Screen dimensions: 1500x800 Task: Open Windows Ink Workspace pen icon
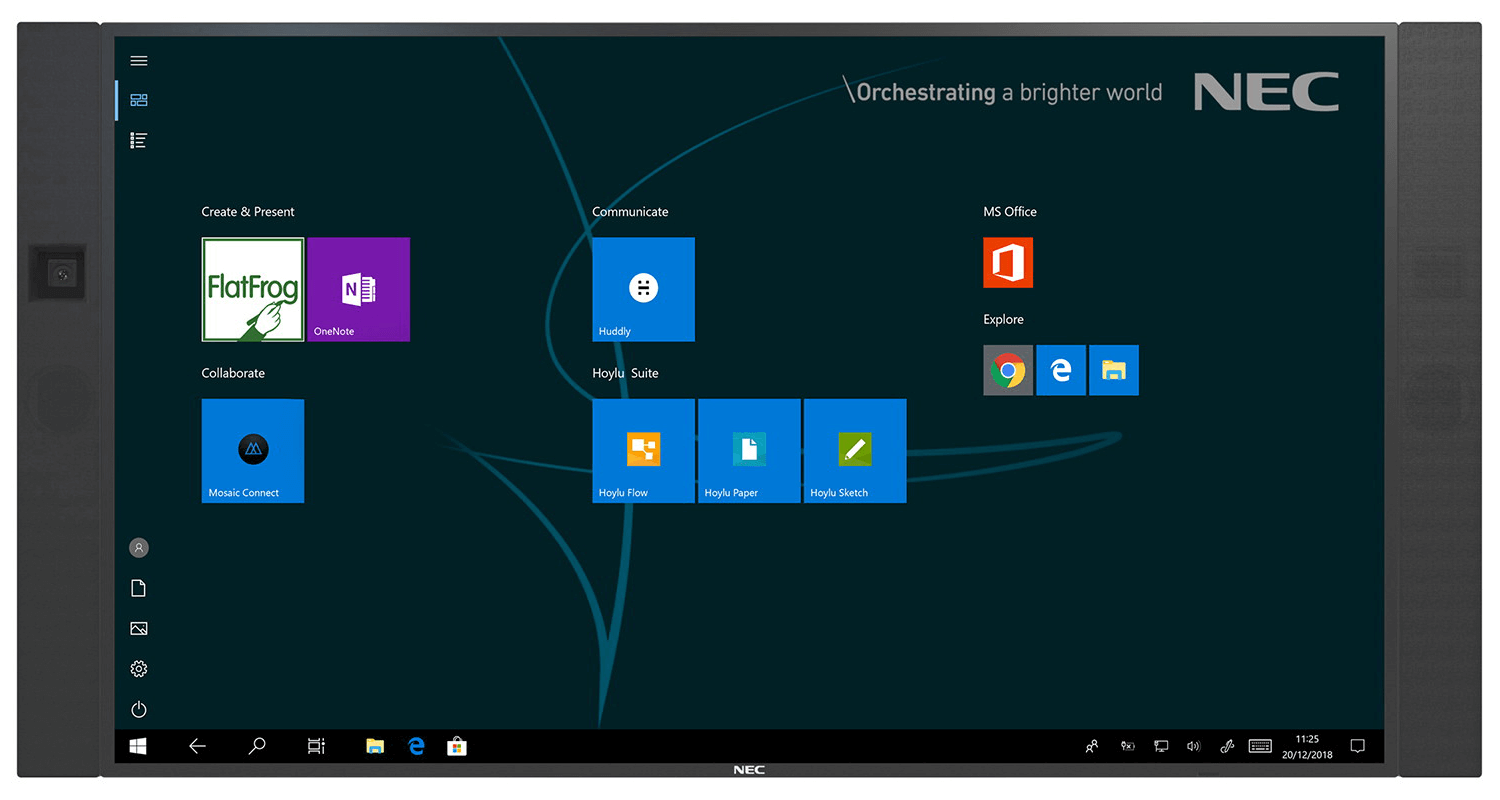(x=1227, y=746)
